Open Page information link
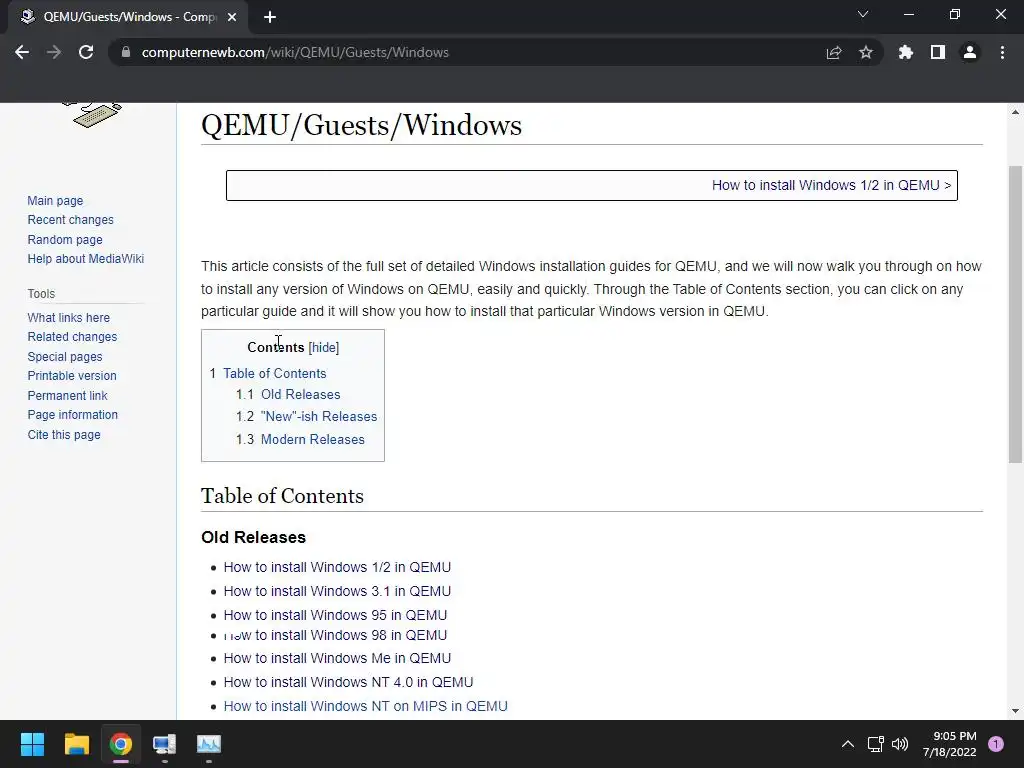This screenshot has height=768, width=1024. pos(72,415)
